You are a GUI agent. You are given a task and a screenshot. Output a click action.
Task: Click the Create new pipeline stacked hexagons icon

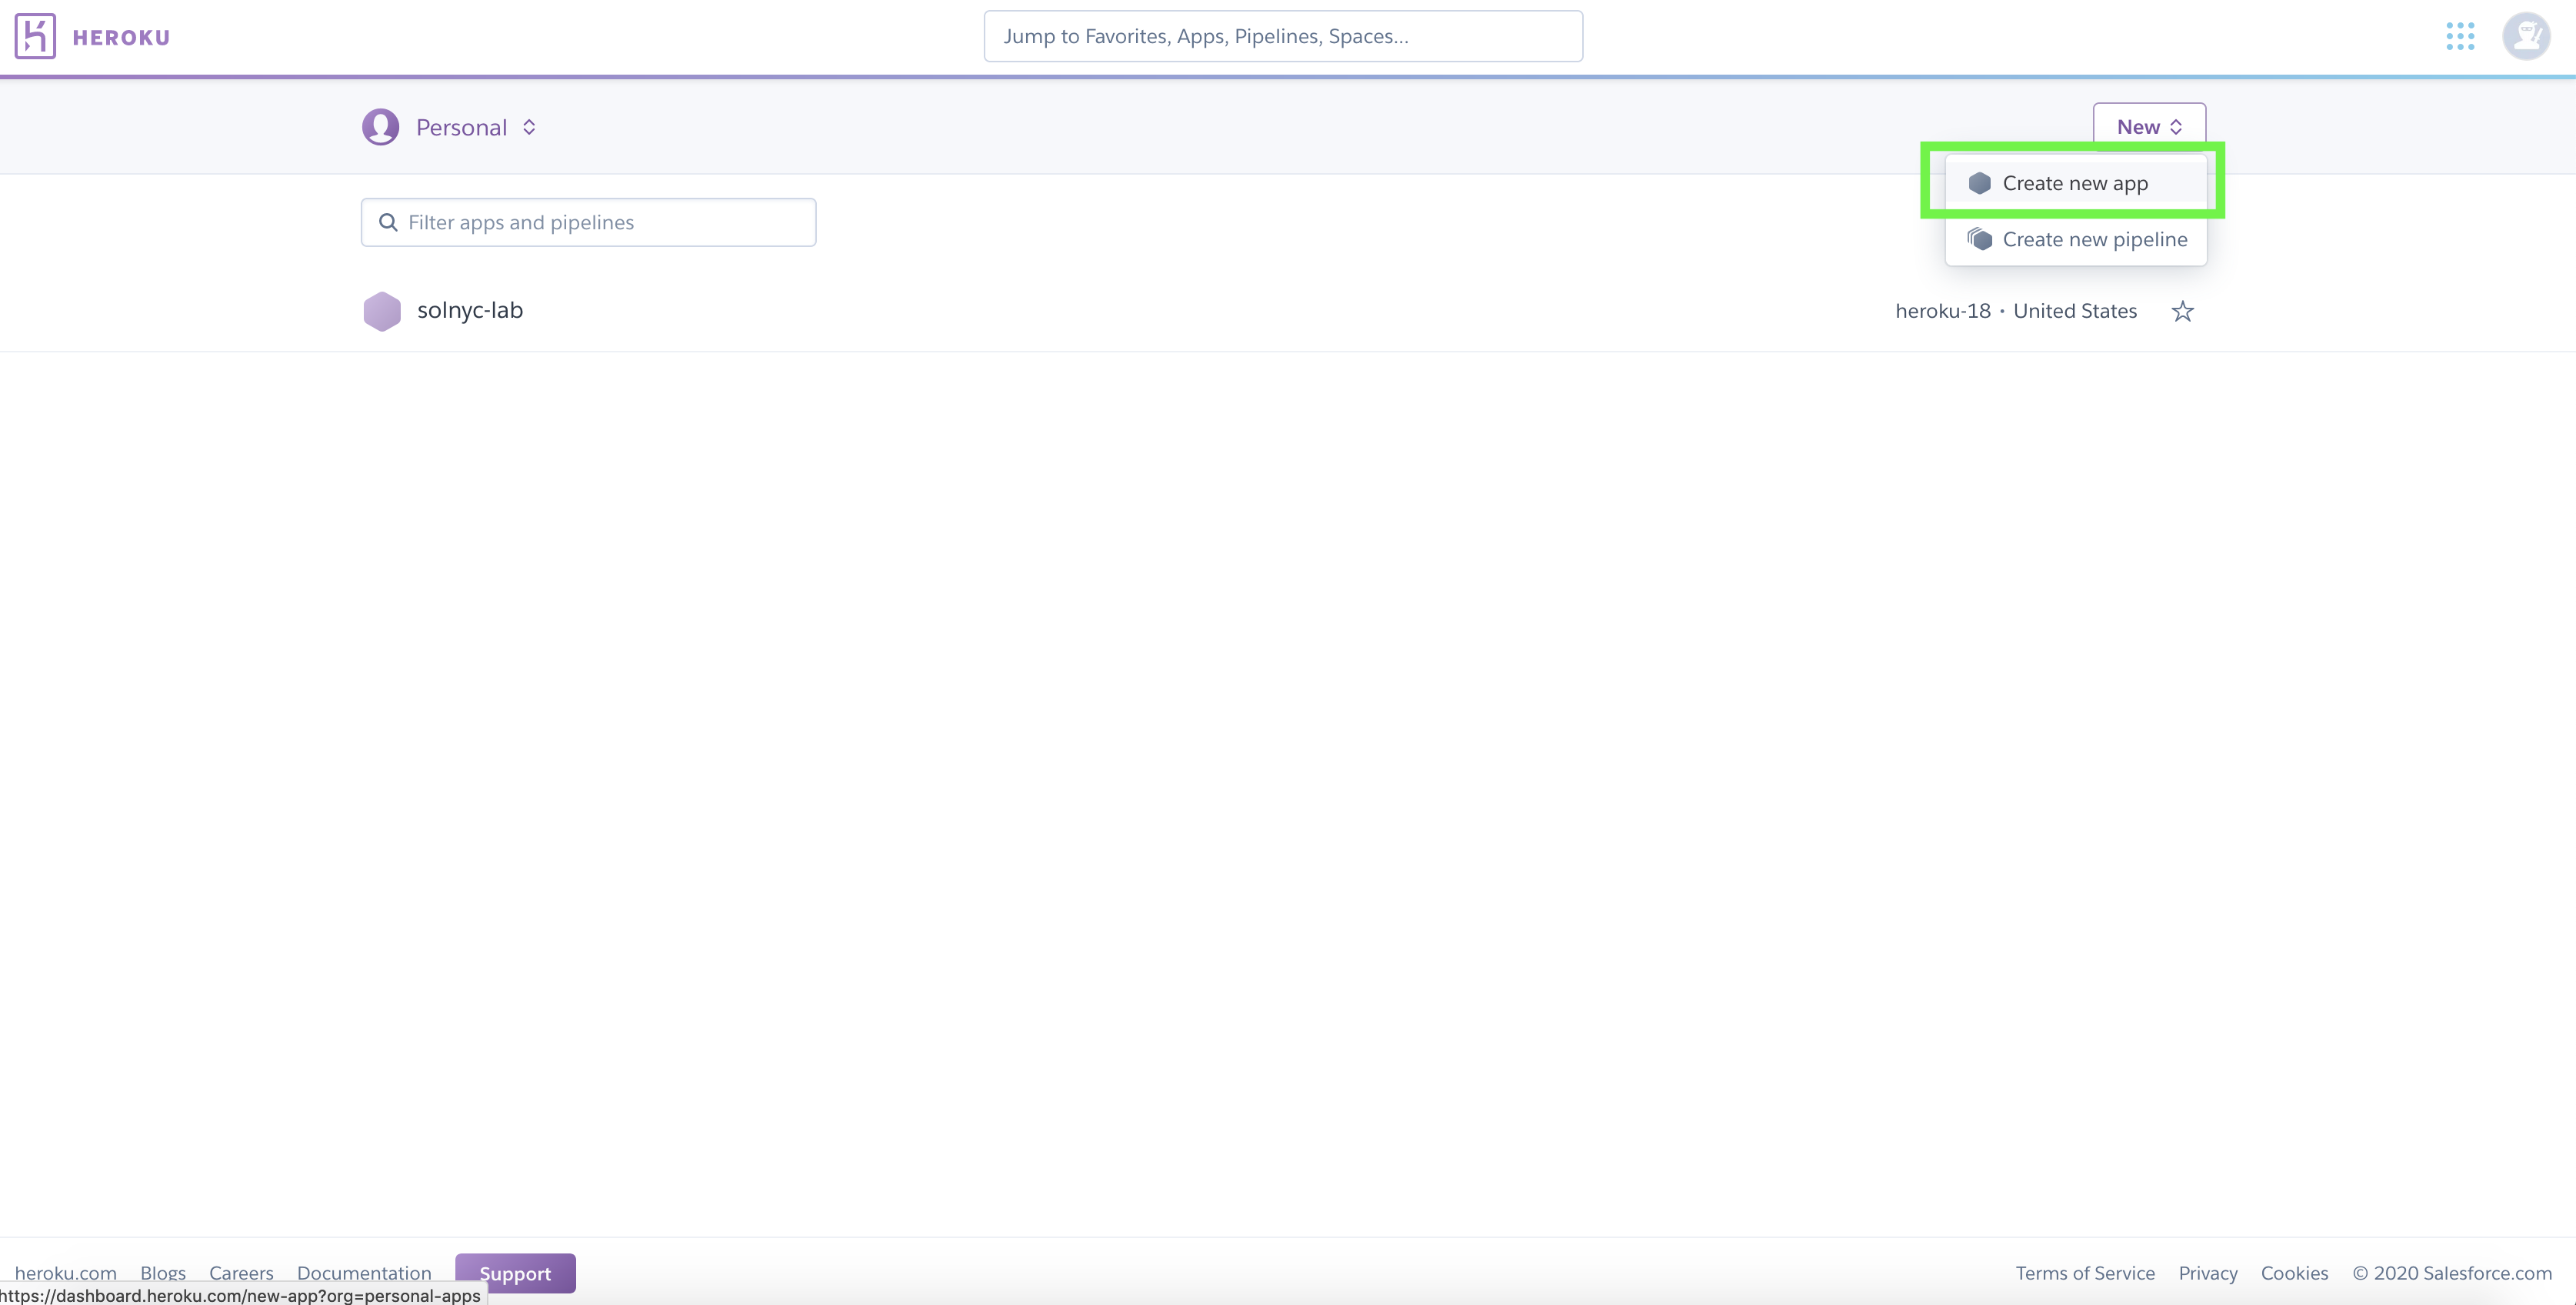coord(1981,239)
